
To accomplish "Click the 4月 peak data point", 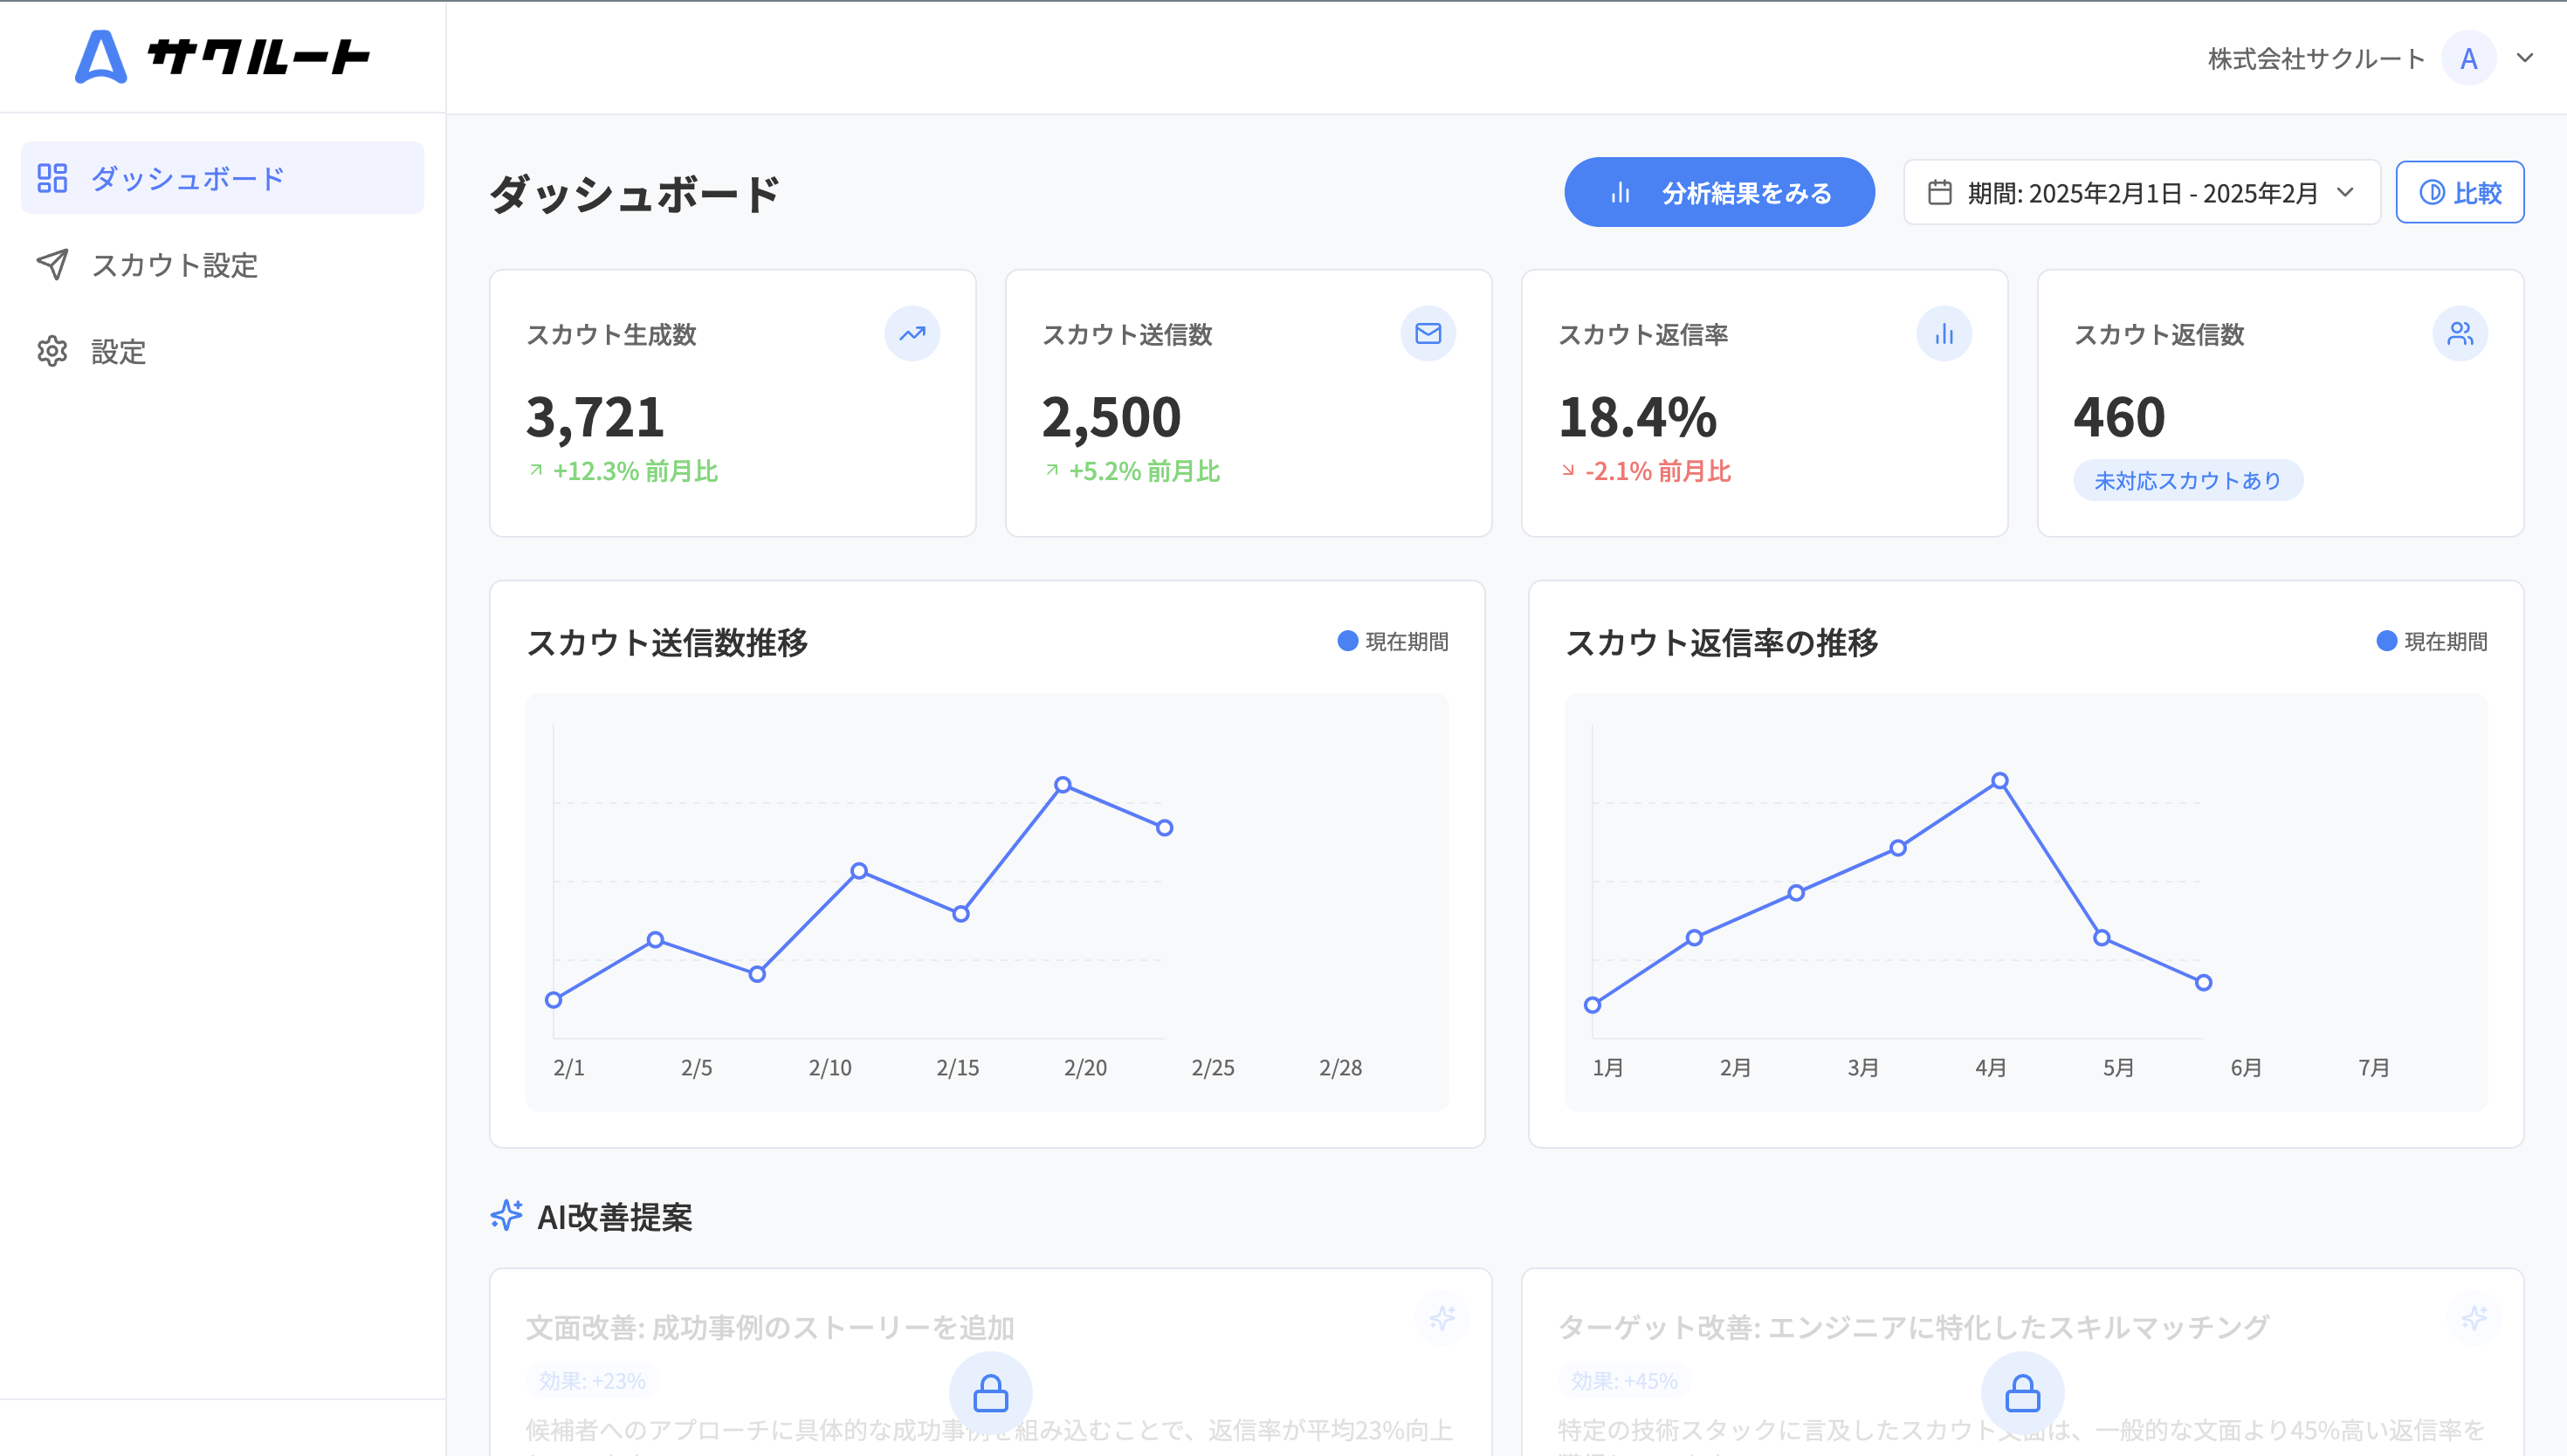I will [1999, 781].
